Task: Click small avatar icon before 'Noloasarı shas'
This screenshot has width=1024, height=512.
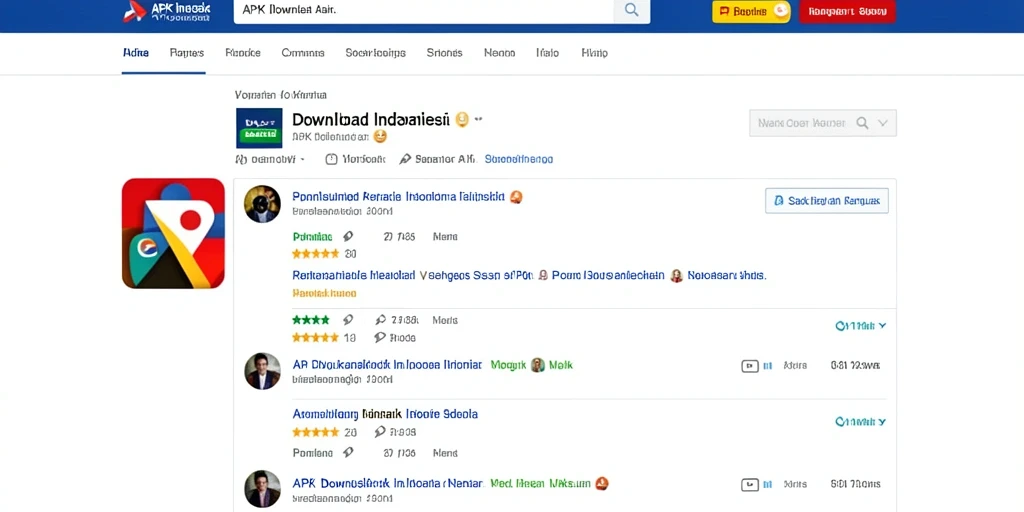Action: 677,276
